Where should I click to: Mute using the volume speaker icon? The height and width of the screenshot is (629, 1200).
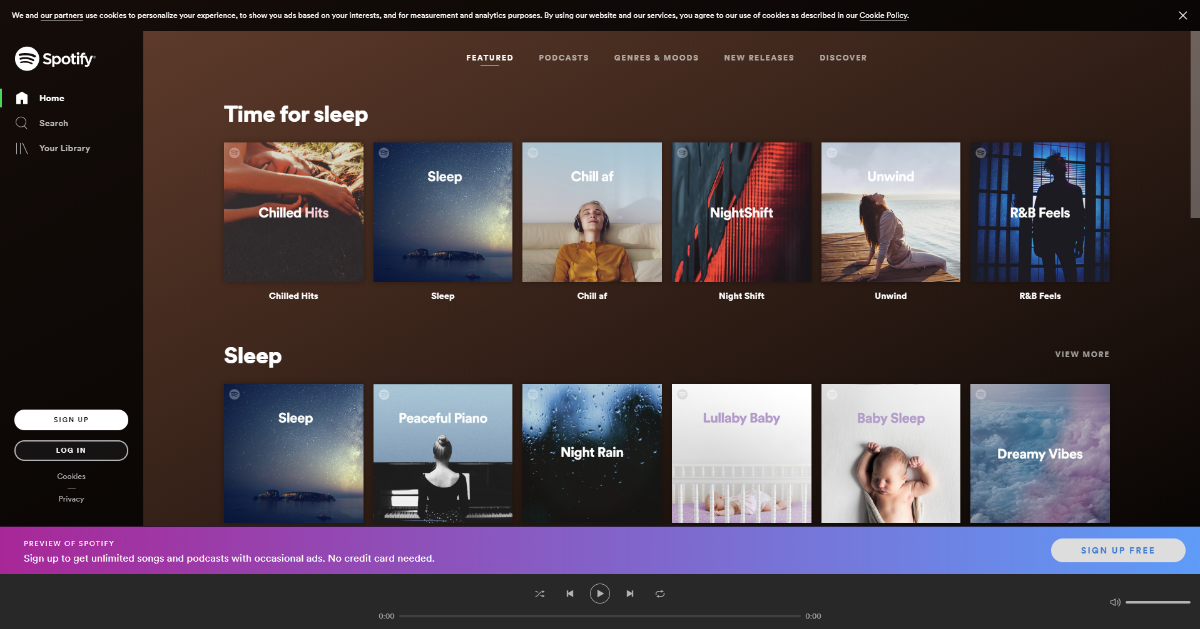[1115, 602]
